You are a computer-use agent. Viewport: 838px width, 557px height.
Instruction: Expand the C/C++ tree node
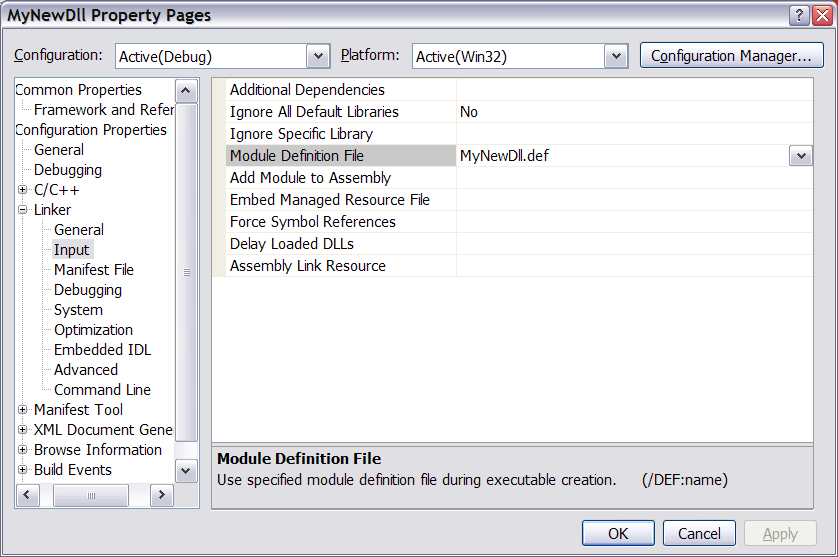pyautogui.click(x=23, y=190)
